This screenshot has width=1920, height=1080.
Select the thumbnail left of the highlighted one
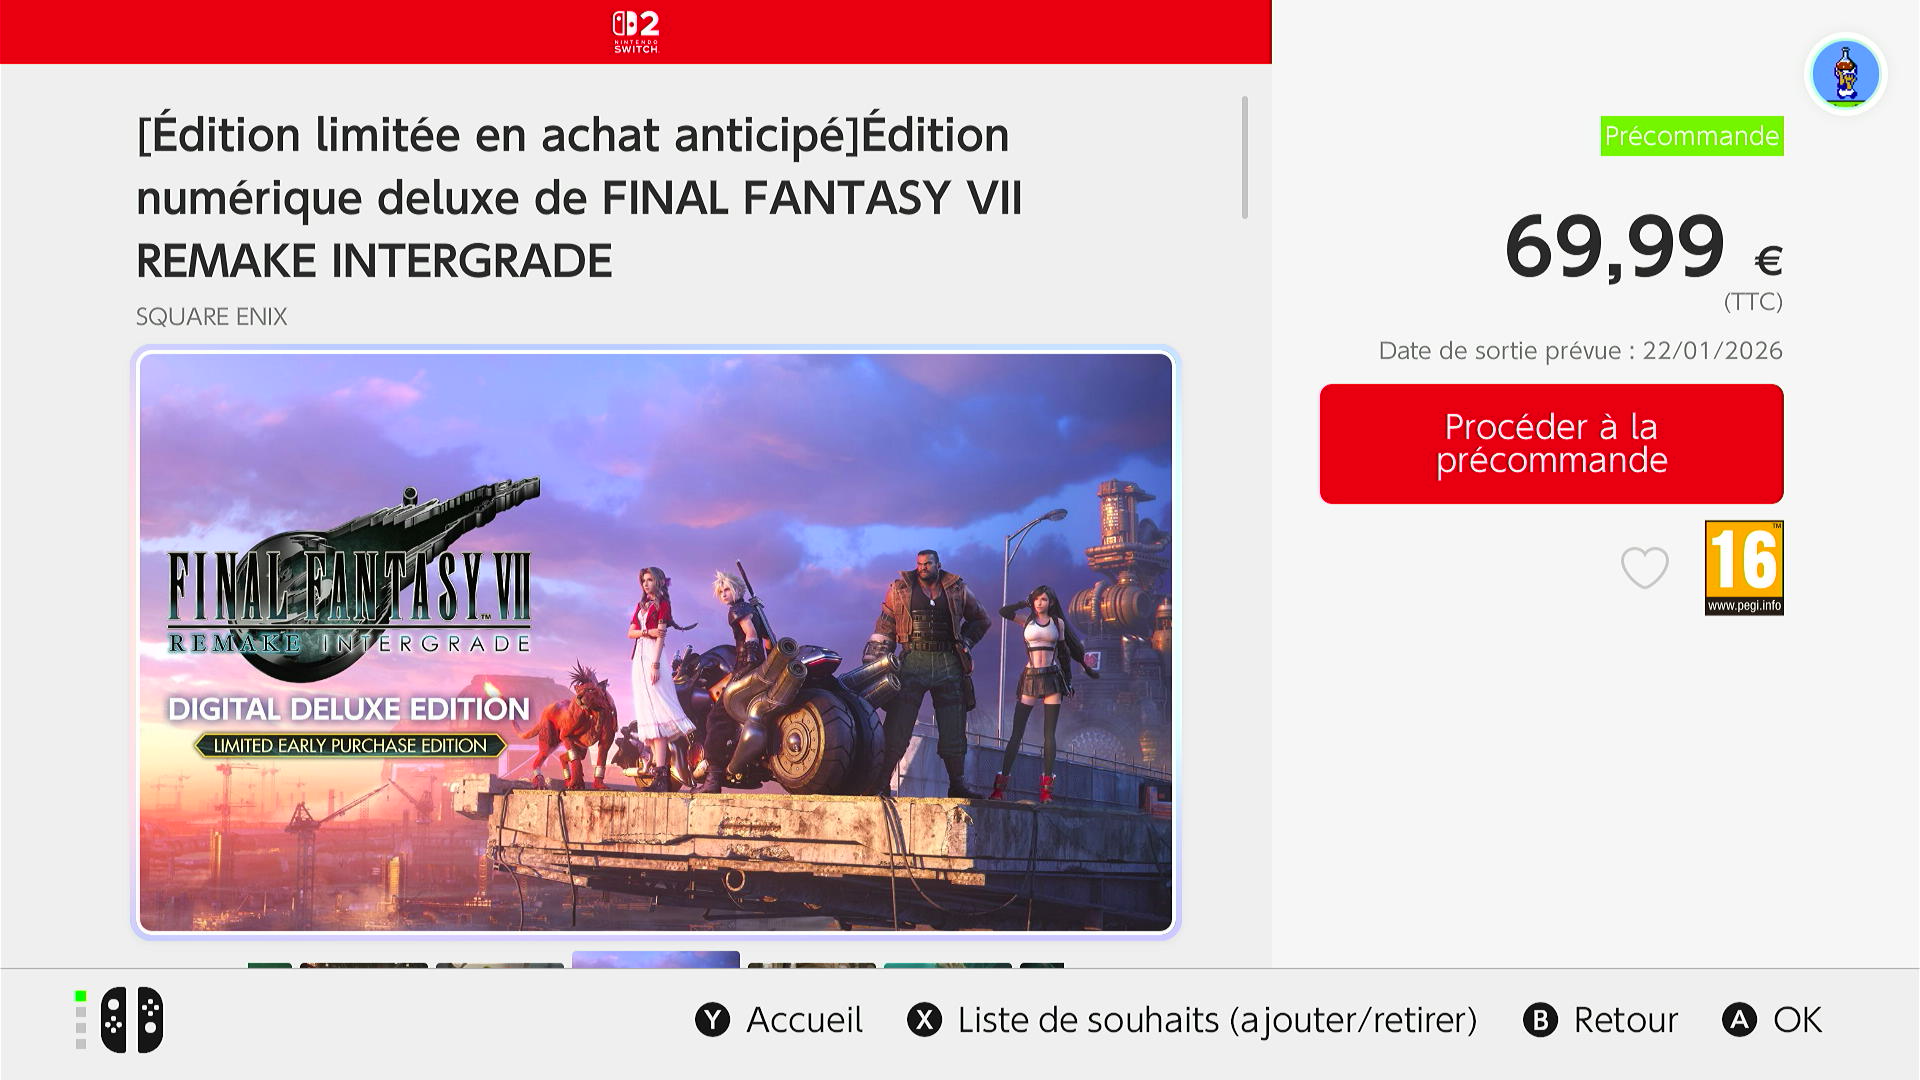500,965
